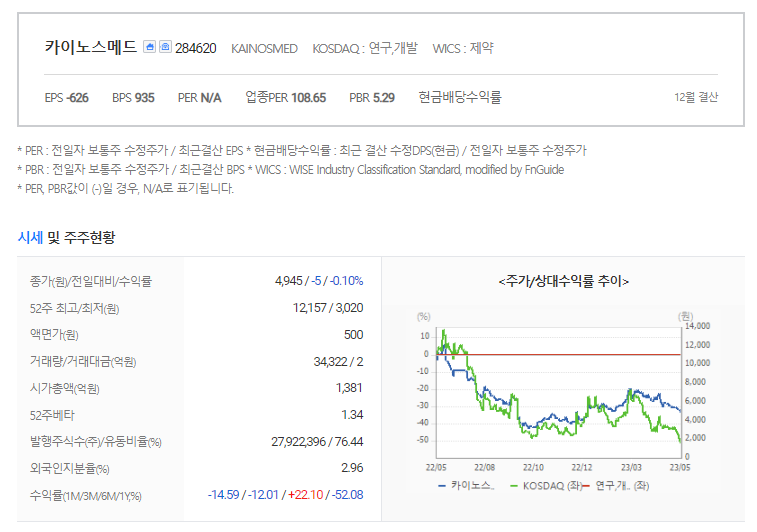Select the 외국인지분율(%) row label
Image resolution: width=757 pixels, height=532 pixels.
[x=70, y=468]
